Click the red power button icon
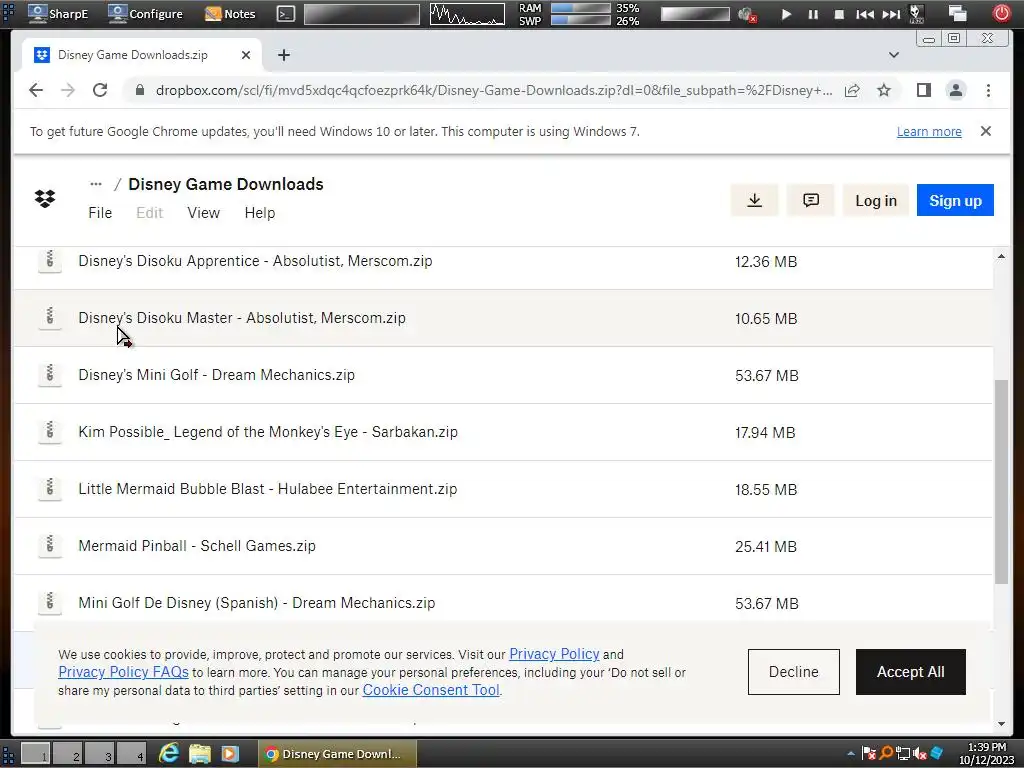Screen dimensions: 1024x768 coord(1000,13)
